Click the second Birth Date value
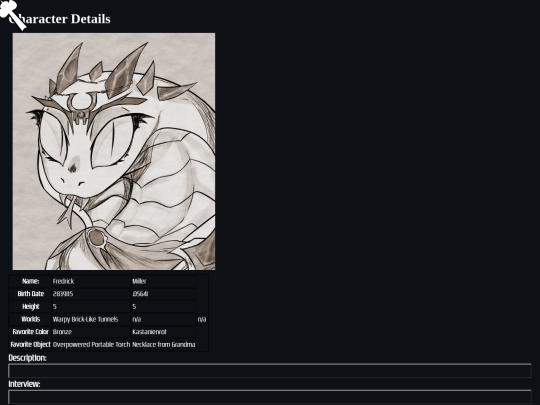The height and width of the screenshot is (405, 540). (x=163, y=294)
